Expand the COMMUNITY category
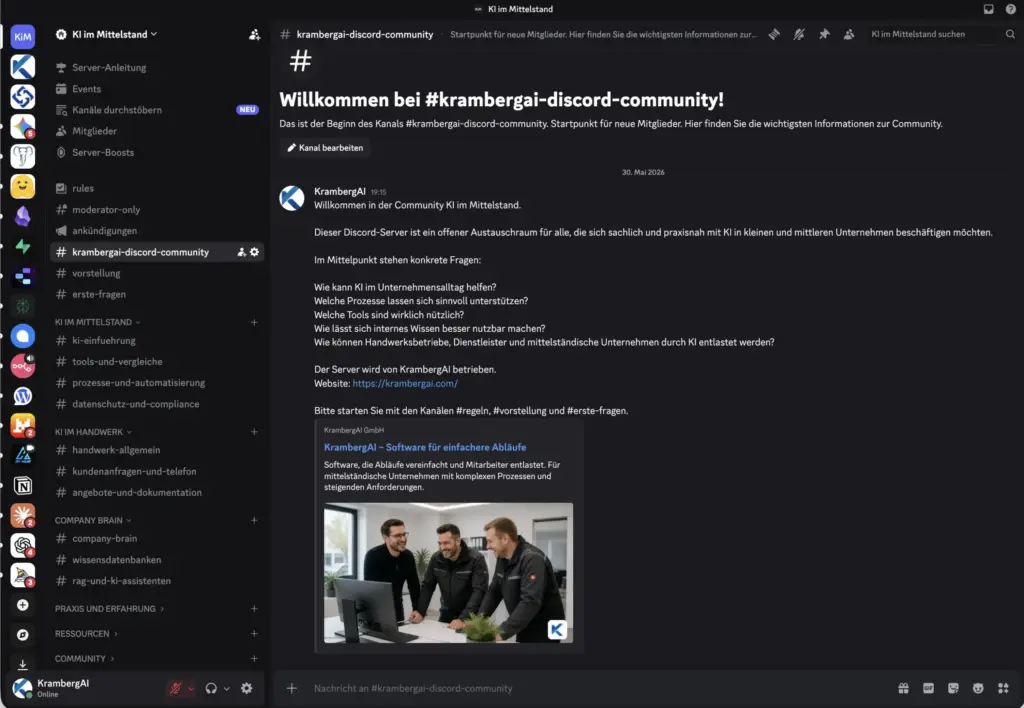The image size is (1024, 708). pos(84,658)
